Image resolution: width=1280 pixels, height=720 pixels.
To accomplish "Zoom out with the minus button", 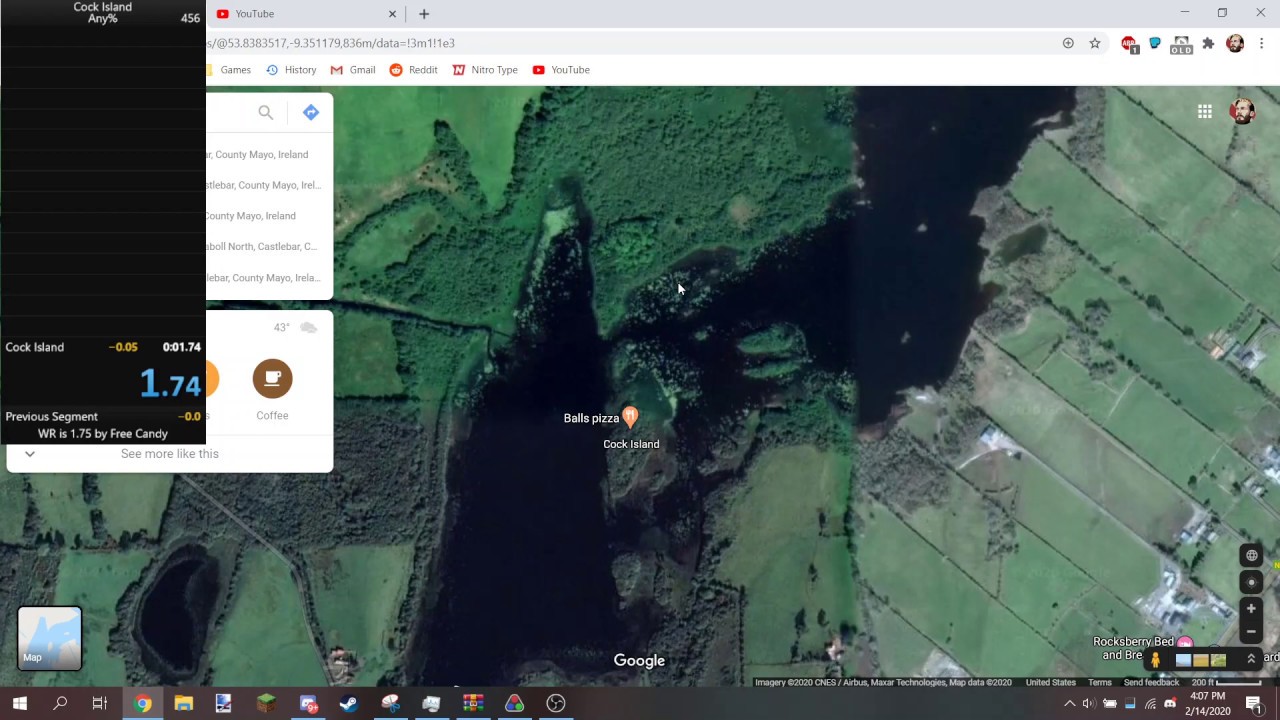I will (x=1251, y=632).
